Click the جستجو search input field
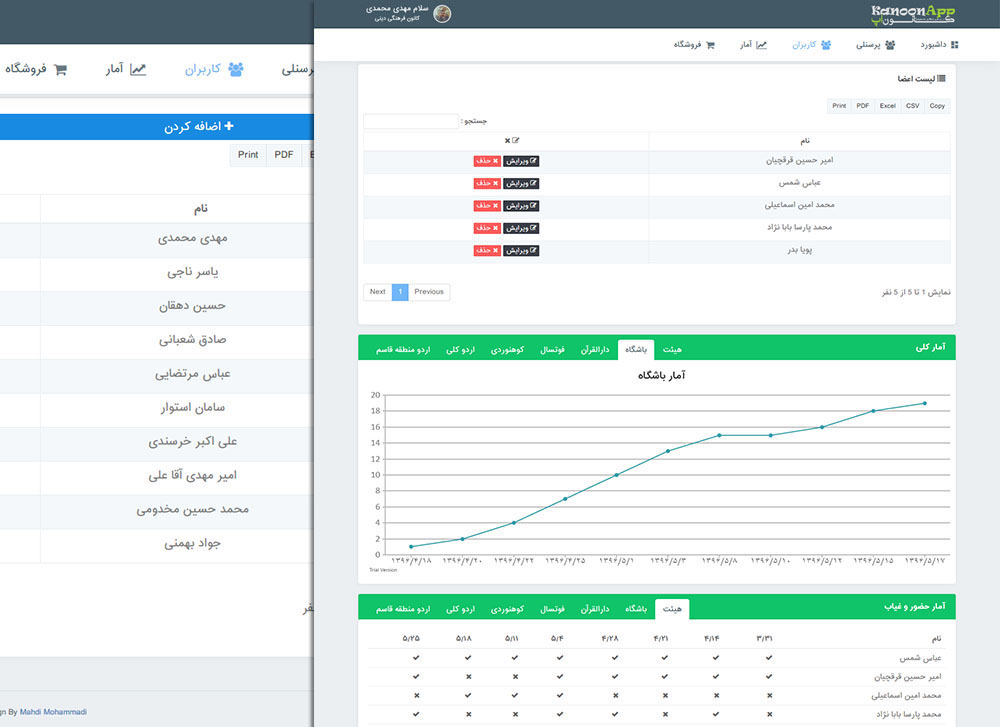The image size is (1000, 727). [x=410, y=120]
